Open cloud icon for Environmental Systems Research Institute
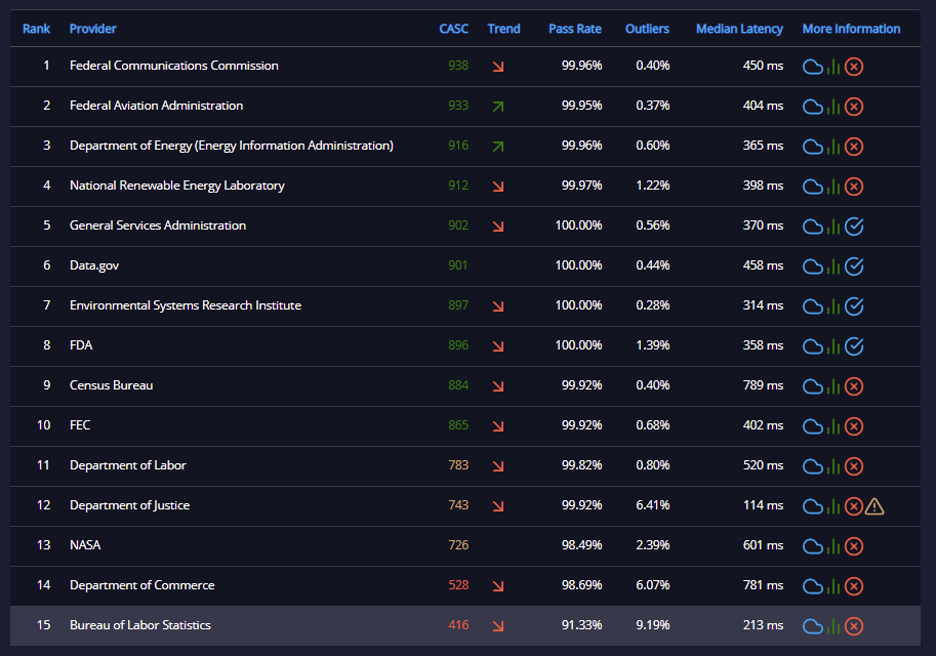This screenshot has height=656, width=936. coord(812,307)
